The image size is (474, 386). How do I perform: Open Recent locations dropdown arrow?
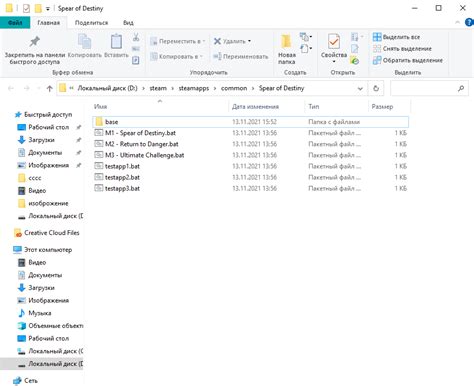click(x=39, y=89)
